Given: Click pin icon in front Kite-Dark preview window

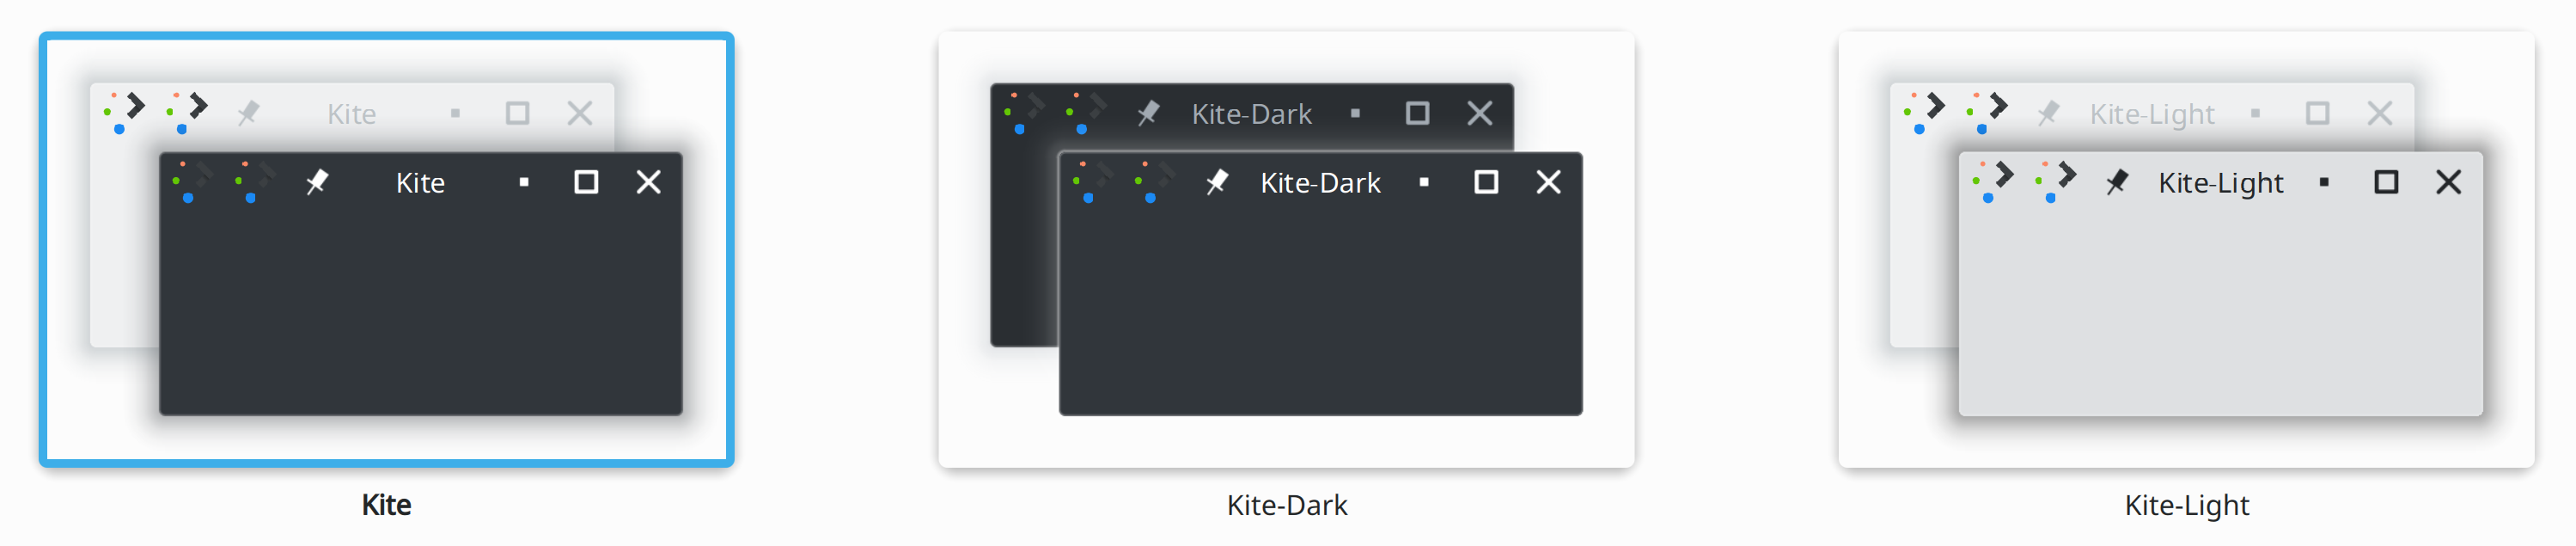Looking at the screenshot, I should pos(1217,182).
